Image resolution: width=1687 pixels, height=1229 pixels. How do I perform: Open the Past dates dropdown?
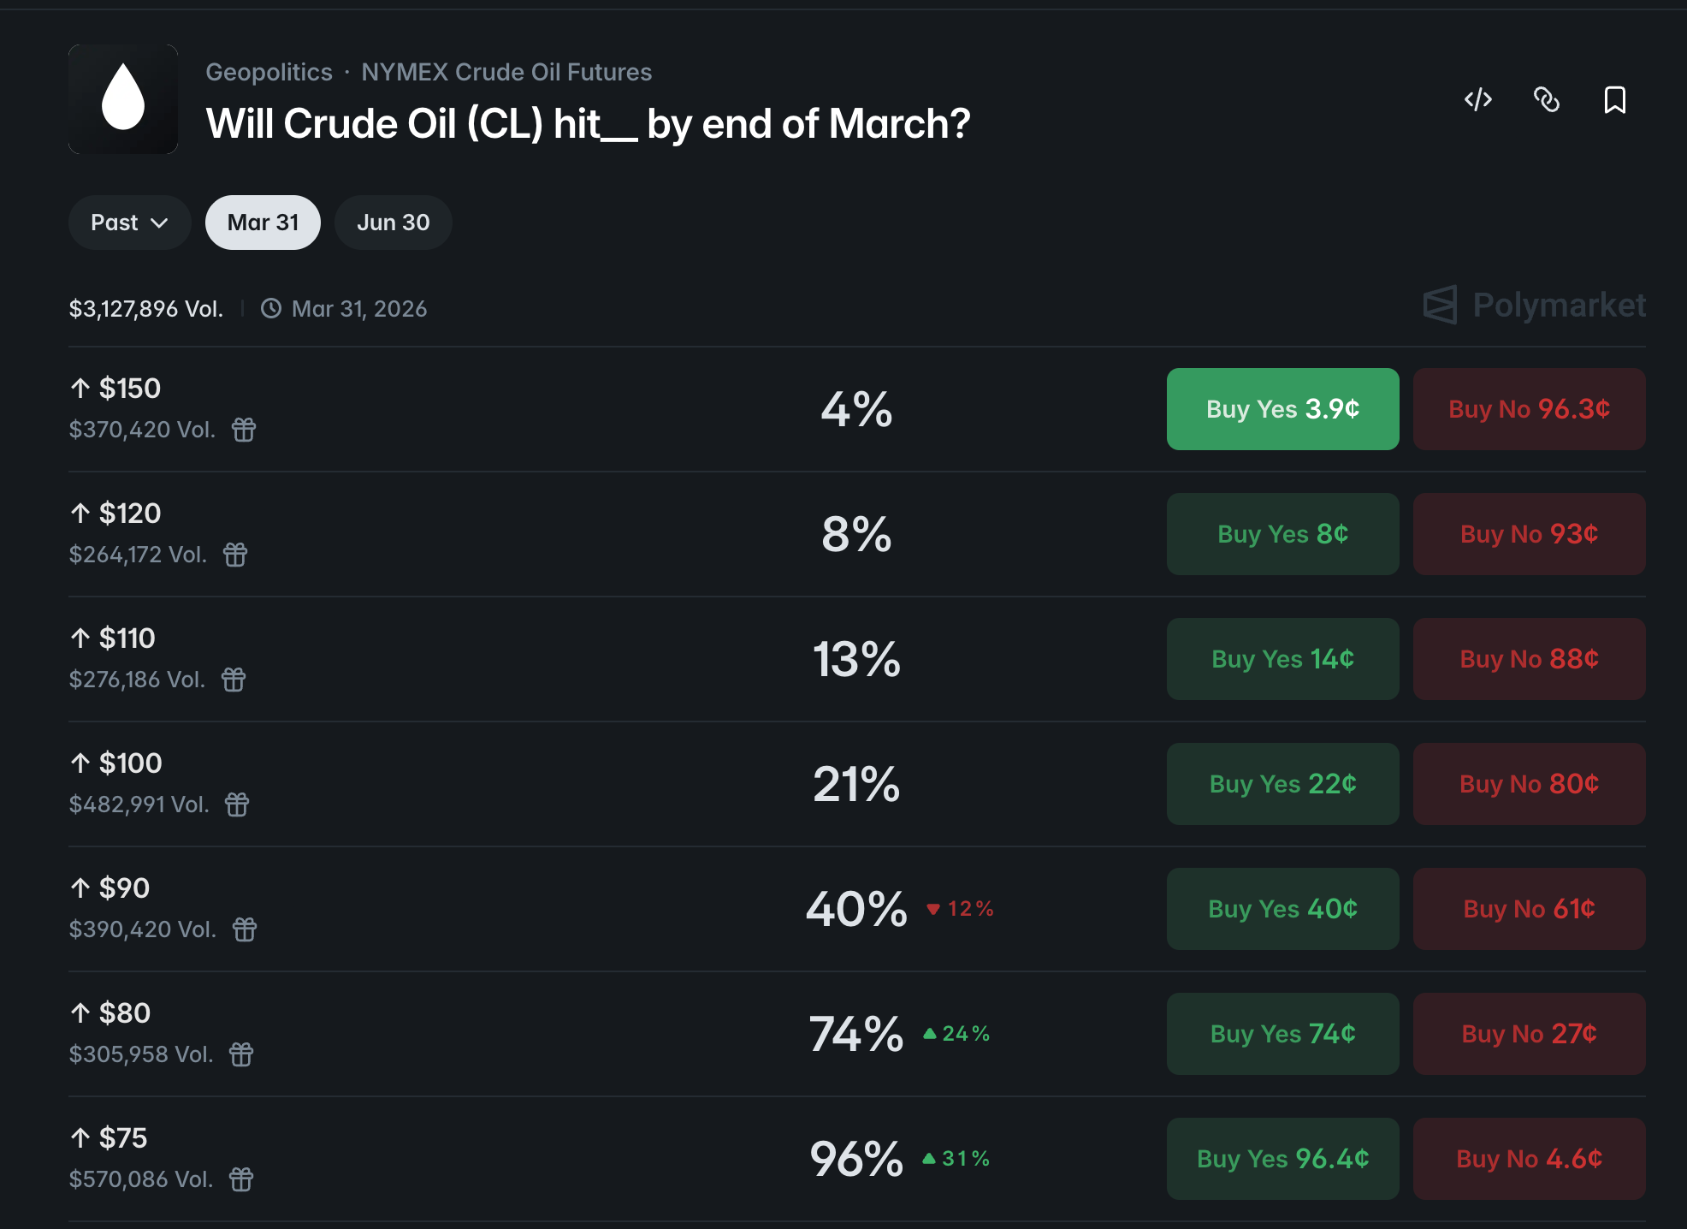(129, 222)
